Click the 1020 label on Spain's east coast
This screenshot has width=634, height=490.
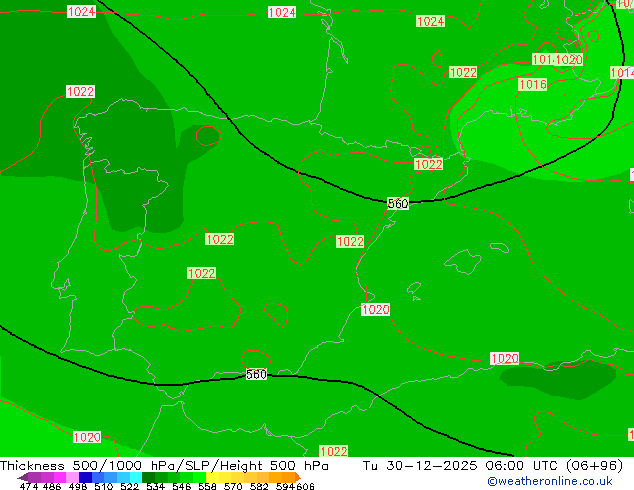click(x=376, y=310)
